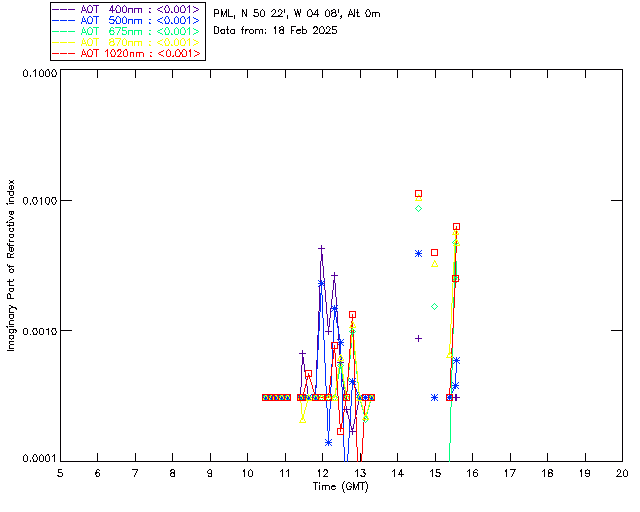Screen dimensions: 640x512
Task: Click the green diamond marker at 15 GMT
Action: [435, 307]
